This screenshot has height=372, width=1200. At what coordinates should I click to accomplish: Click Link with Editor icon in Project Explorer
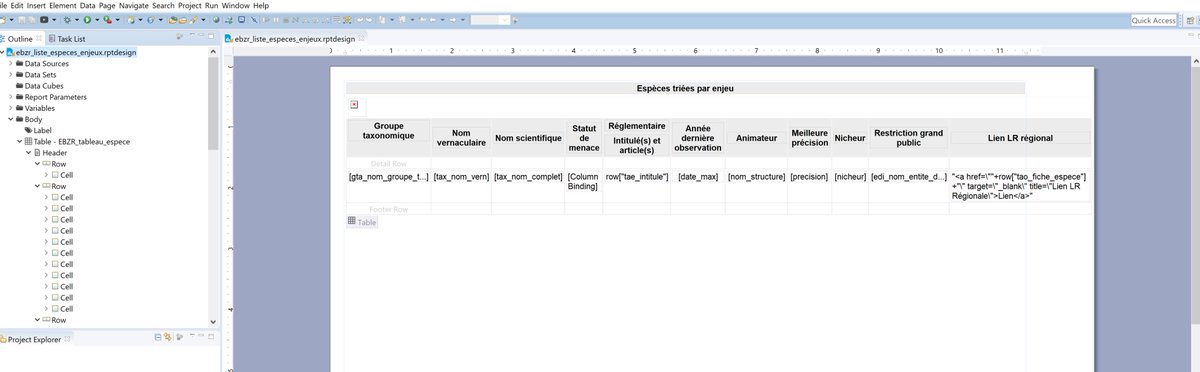[168, 337]
